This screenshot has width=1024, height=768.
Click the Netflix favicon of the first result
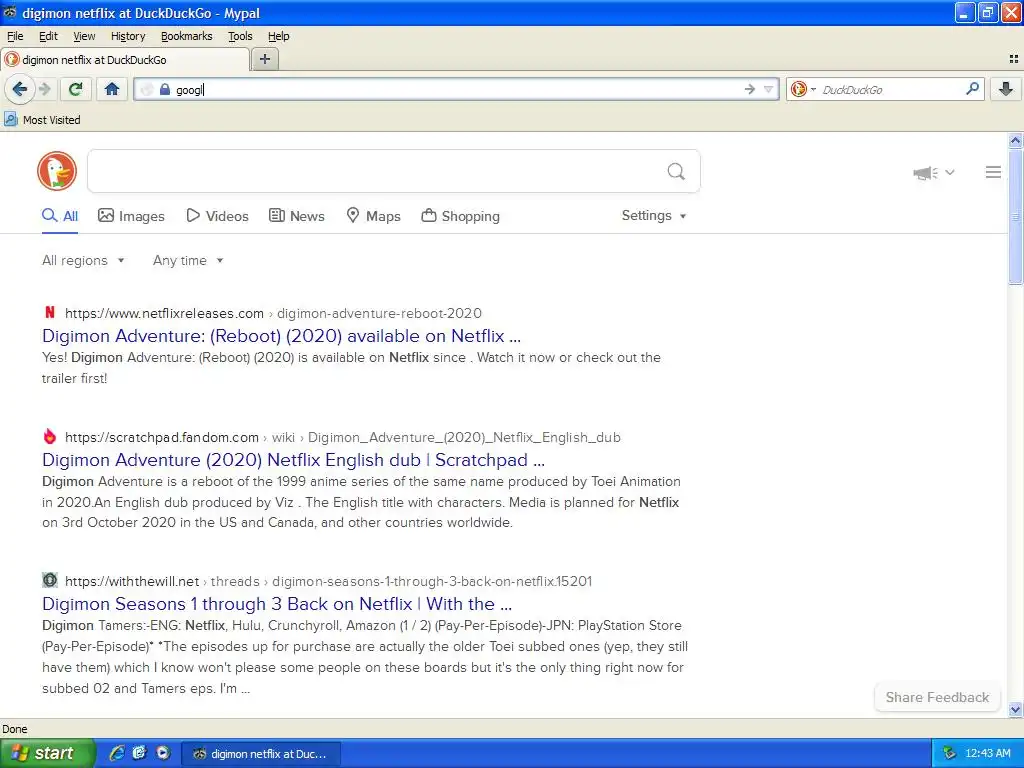pos(50,312)
